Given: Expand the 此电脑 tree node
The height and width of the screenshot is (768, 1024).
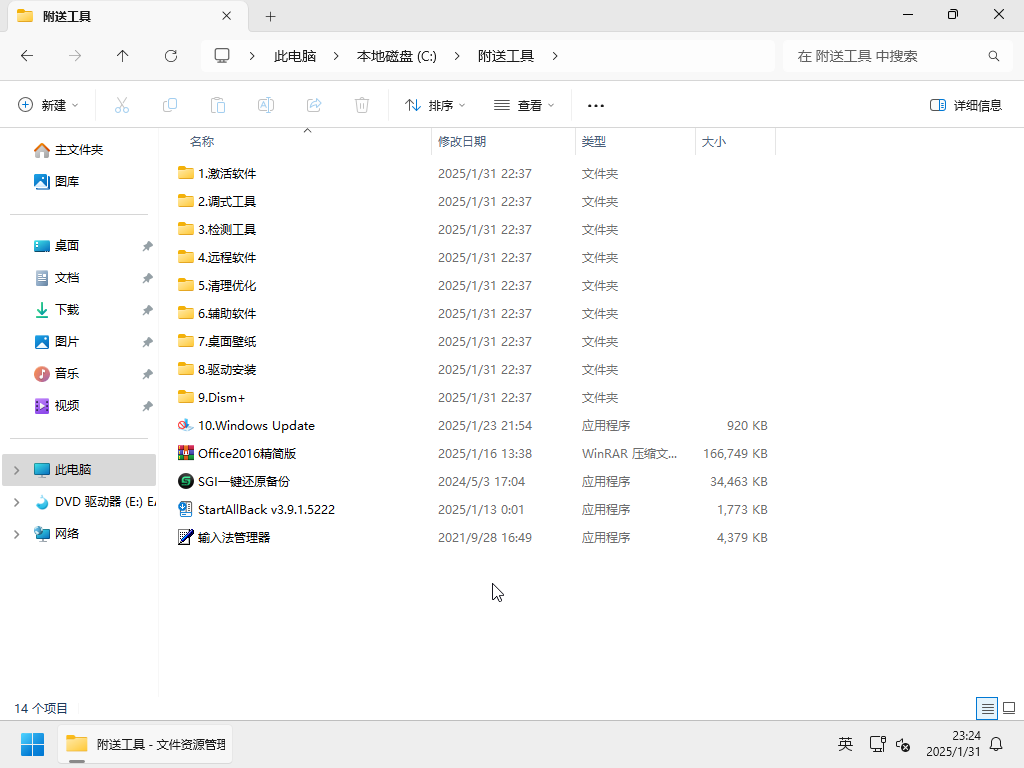Looking at the screenshot, I should (16, 469).
